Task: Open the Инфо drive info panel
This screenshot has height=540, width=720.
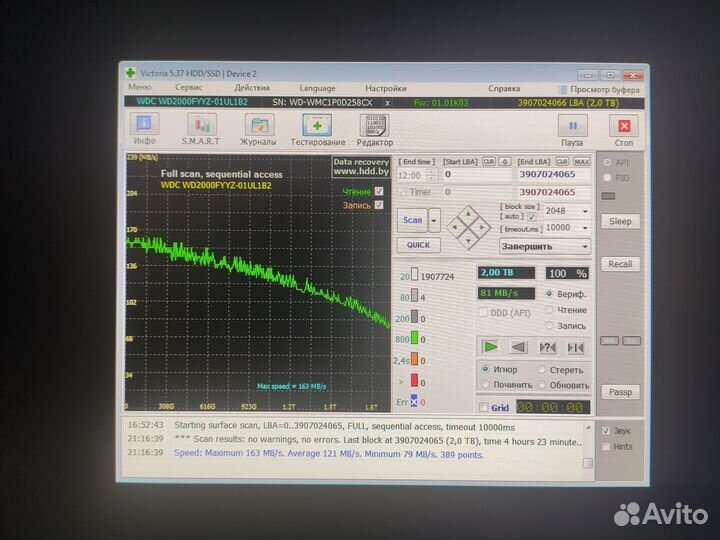Action: tap(145, 129)
